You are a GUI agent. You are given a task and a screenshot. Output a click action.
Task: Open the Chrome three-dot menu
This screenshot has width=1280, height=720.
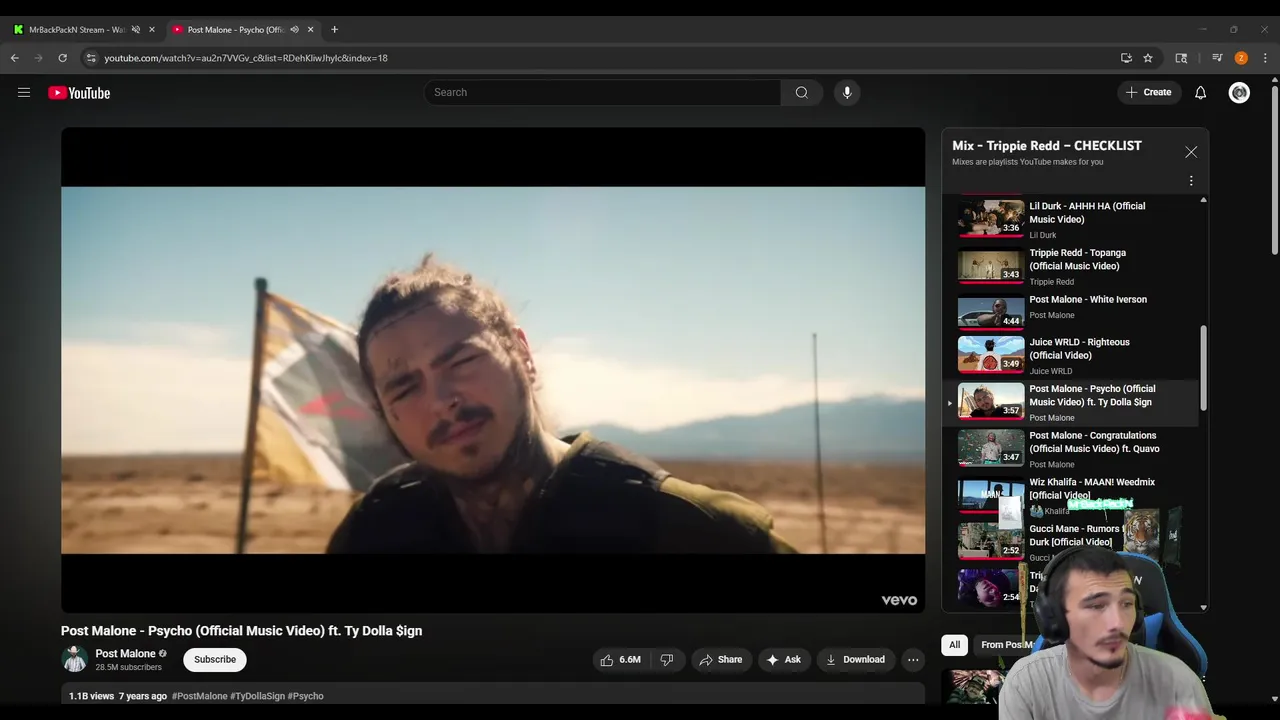[x=1265, y=58]
